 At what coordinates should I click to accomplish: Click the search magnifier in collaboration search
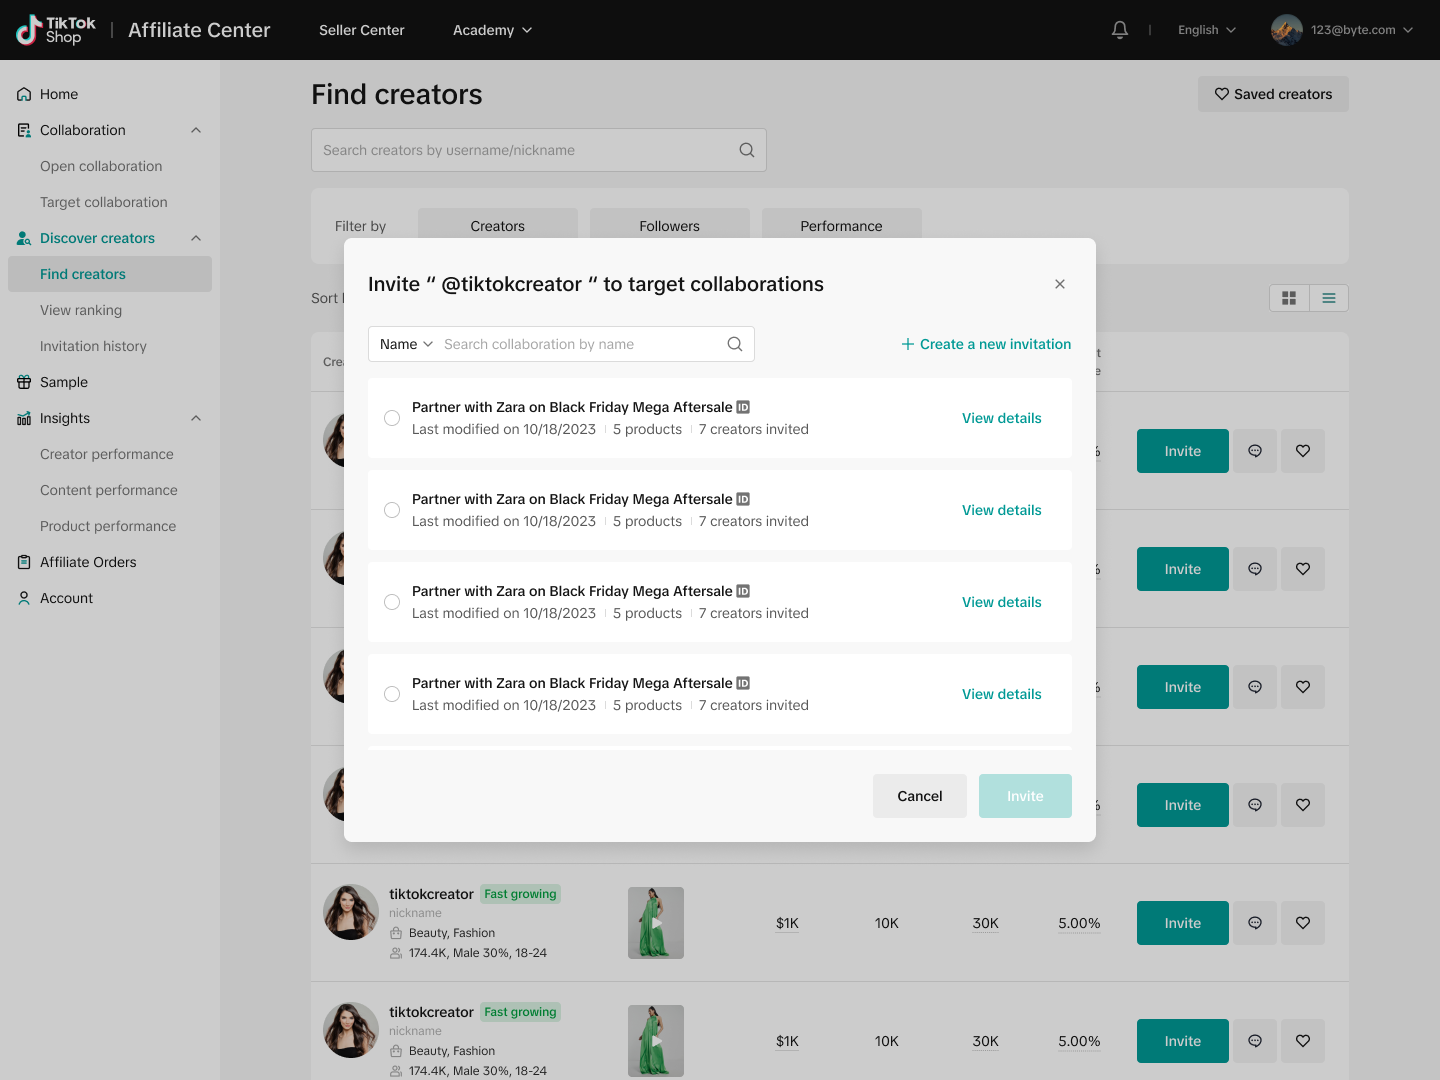(x=735, y=344)
